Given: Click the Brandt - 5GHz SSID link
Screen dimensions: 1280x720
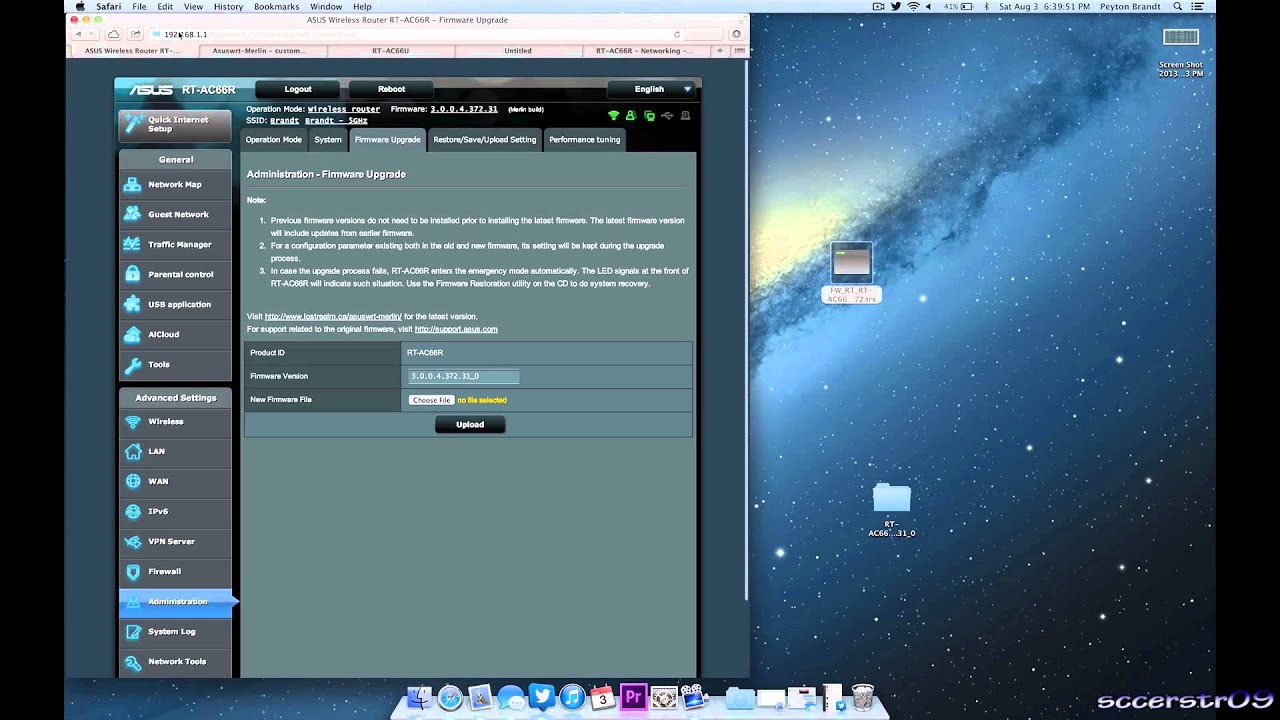Looking at the screenshot, I should point(336,120).
